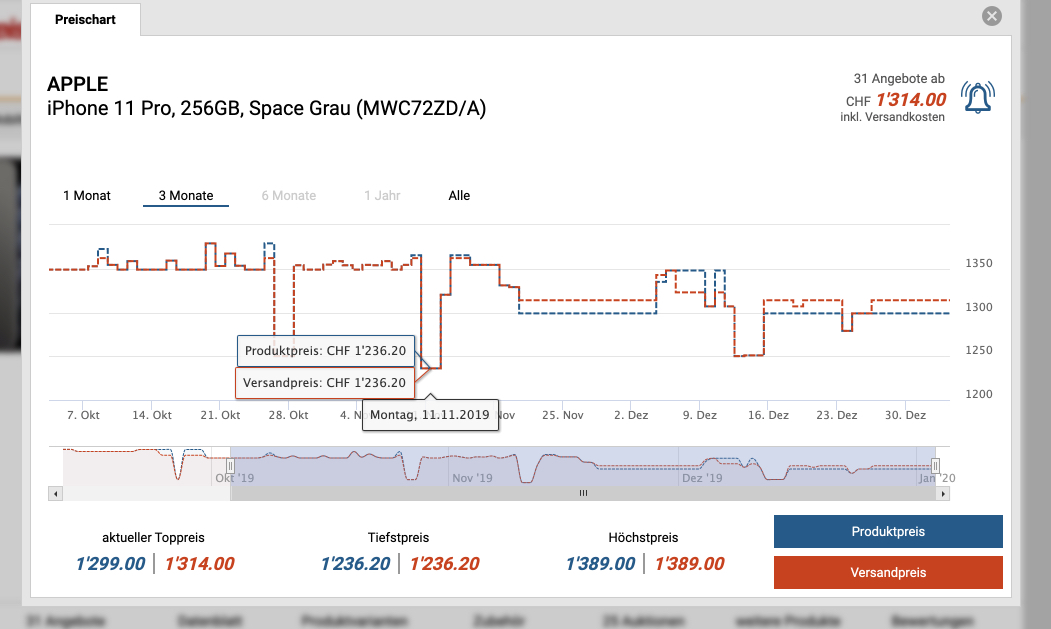Choose the greyed-out 6 Monate range

pos(289,196)
